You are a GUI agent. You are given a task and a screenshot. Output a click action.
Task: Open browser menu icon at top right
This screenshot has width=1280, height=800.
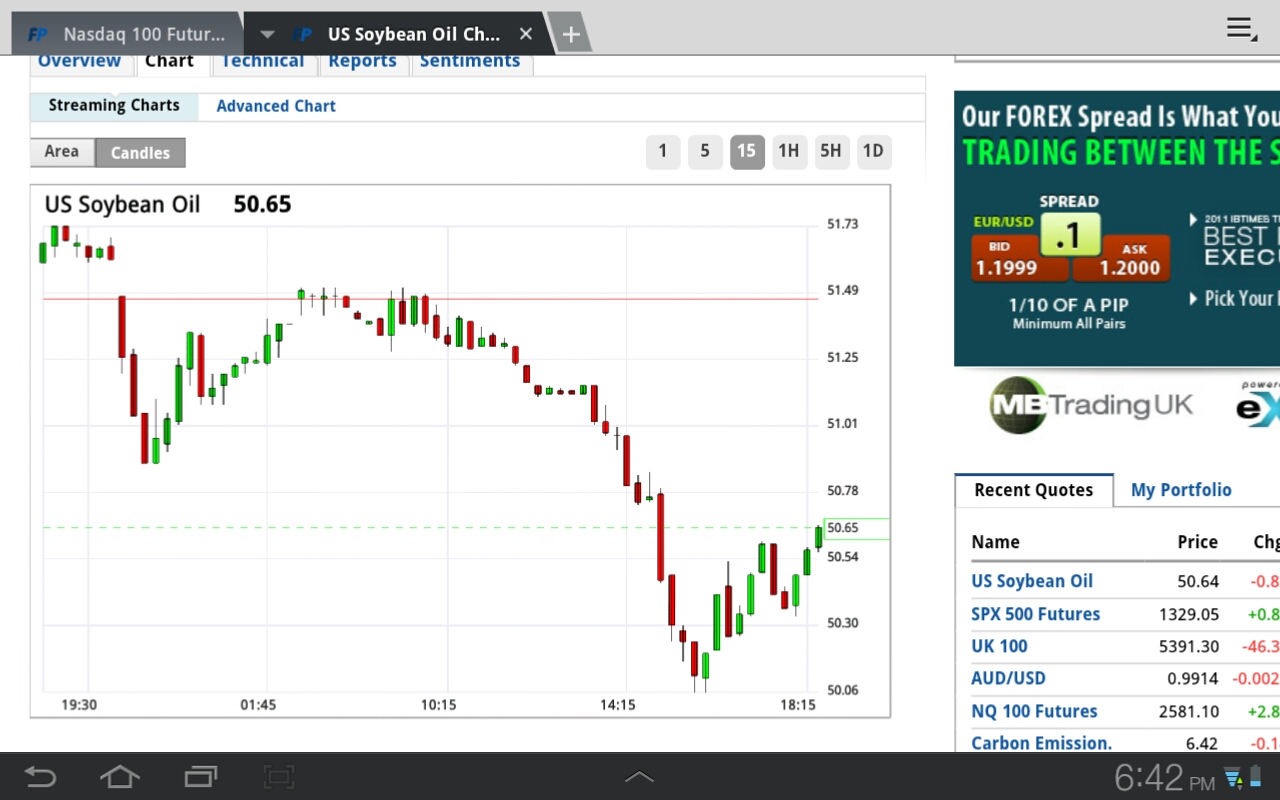pos(1242,29)
